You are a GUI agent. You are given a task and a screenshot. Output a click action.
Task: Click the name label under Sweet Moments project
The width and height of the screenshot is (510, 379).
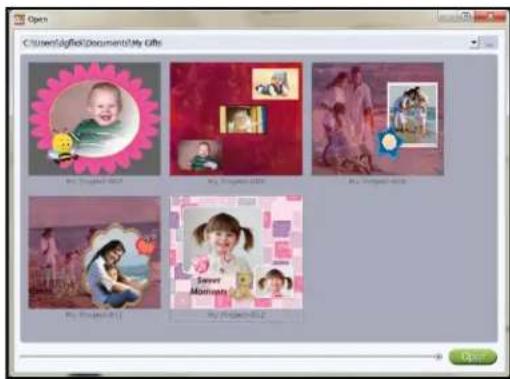[236, 315]
